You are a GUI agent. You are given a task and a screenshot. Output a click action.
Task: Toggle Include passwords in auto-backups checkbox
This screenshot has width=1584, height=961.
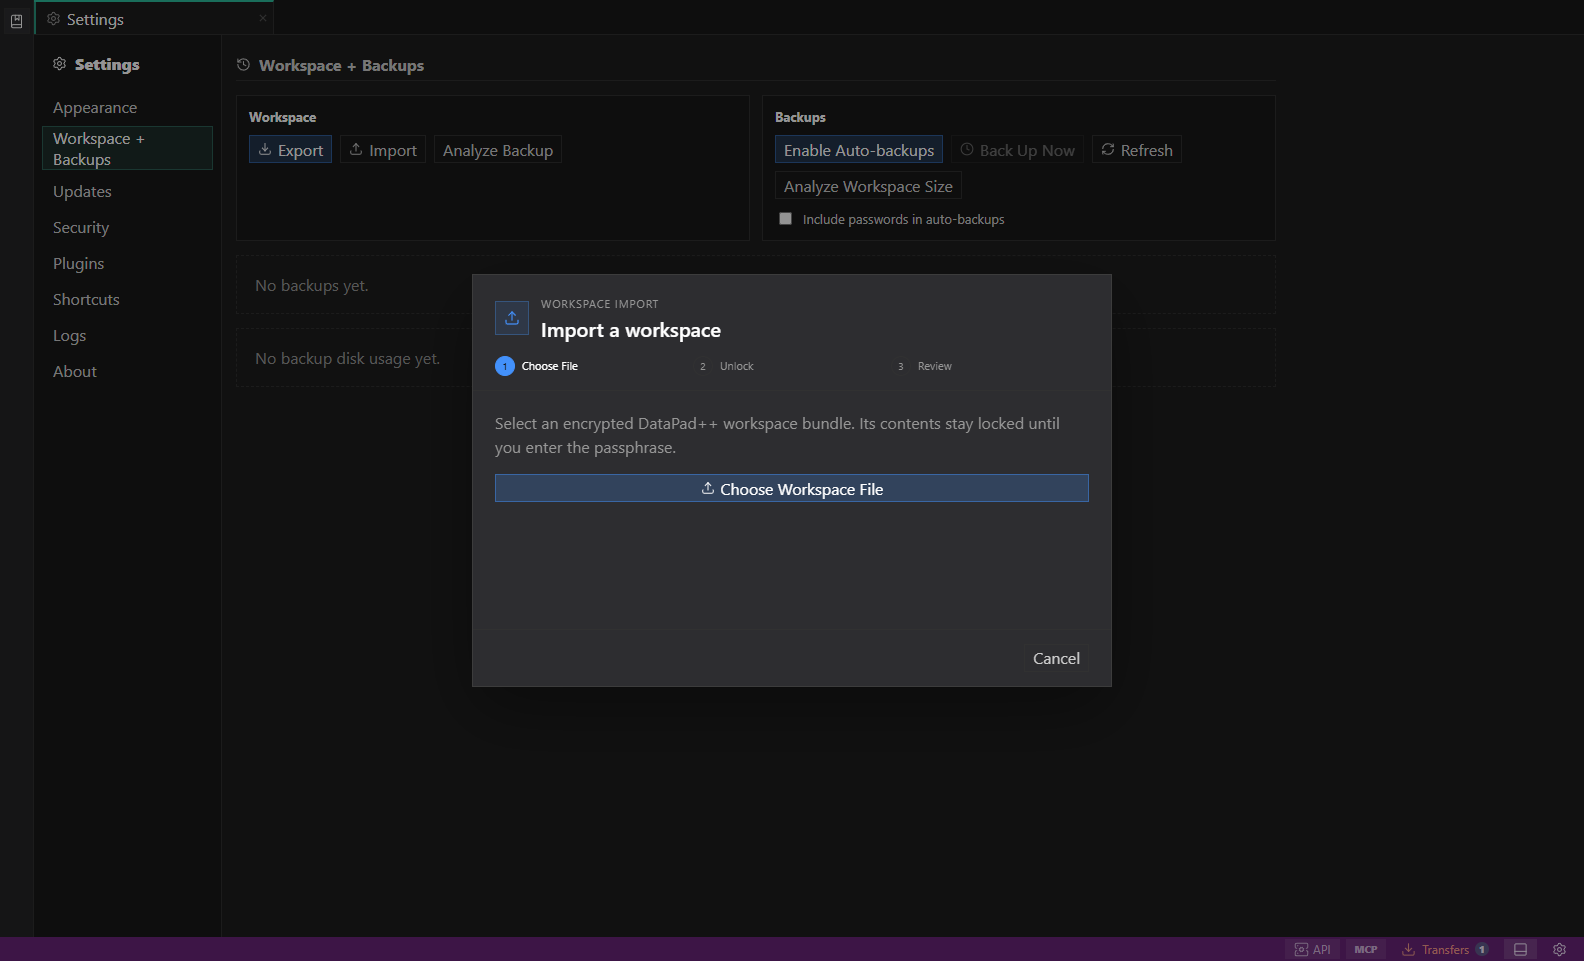coord(785,219)
